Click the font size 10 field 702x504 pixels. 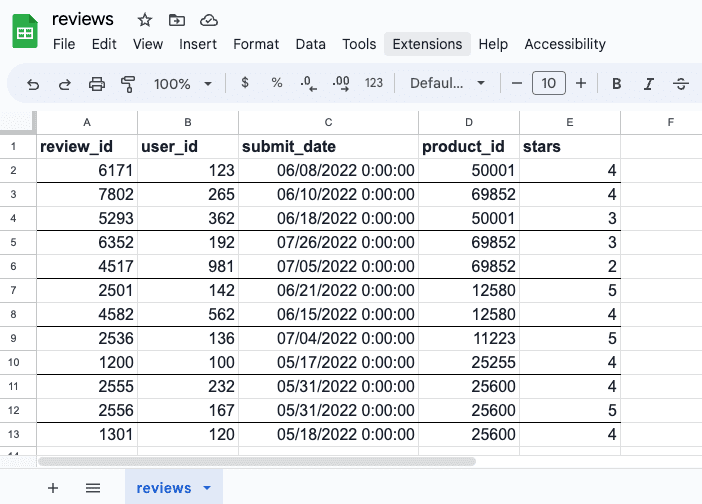[x=548, y=84]
